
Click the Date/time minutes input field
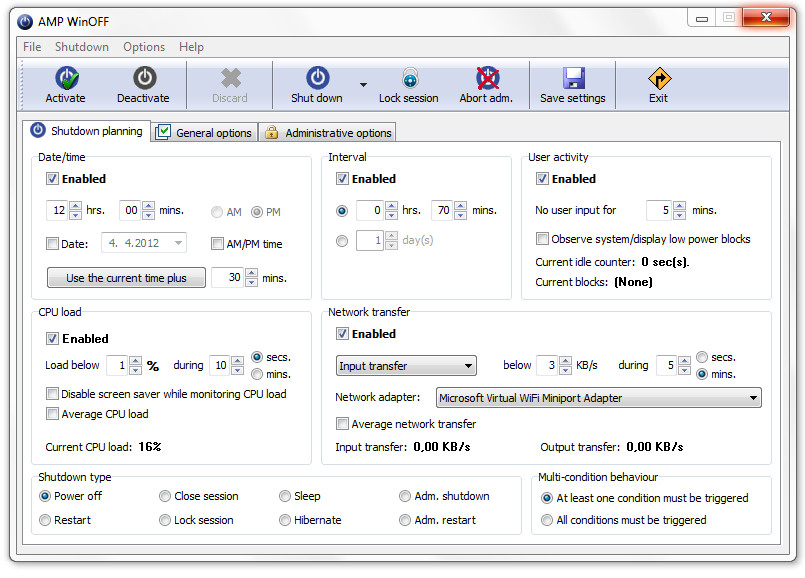(x=130, y=210)
